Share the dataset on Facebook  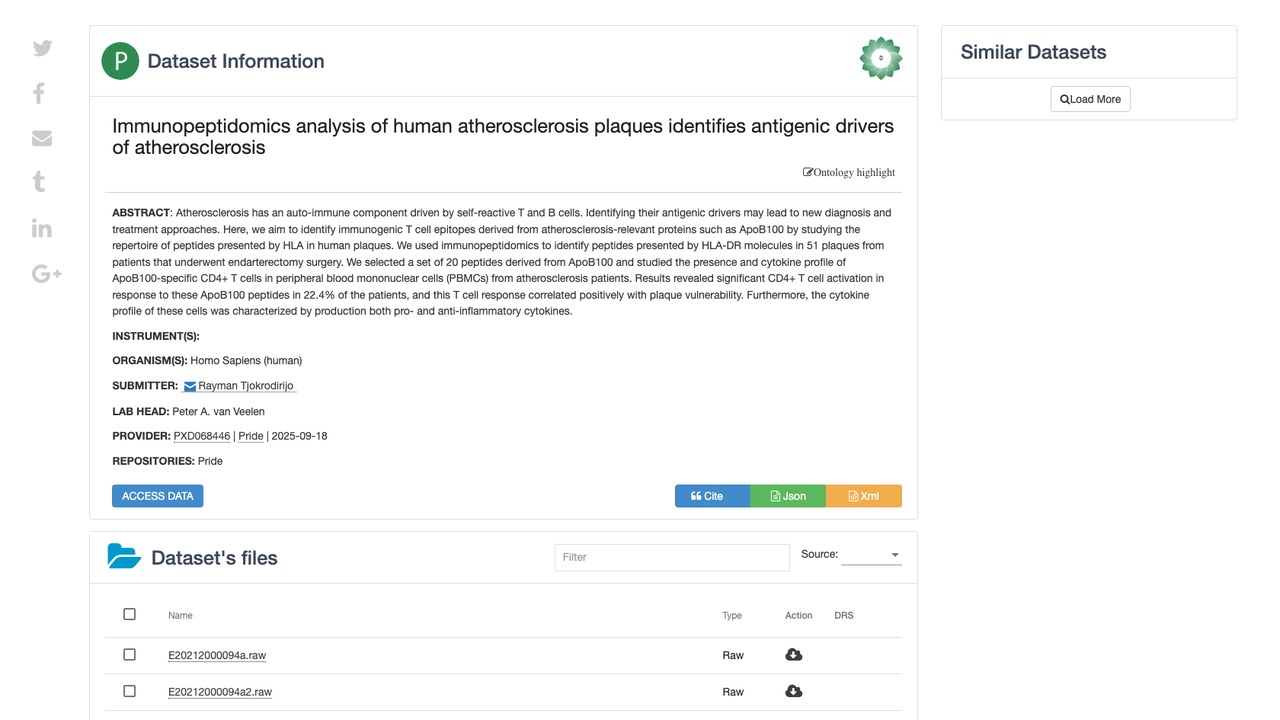[39, 93]
